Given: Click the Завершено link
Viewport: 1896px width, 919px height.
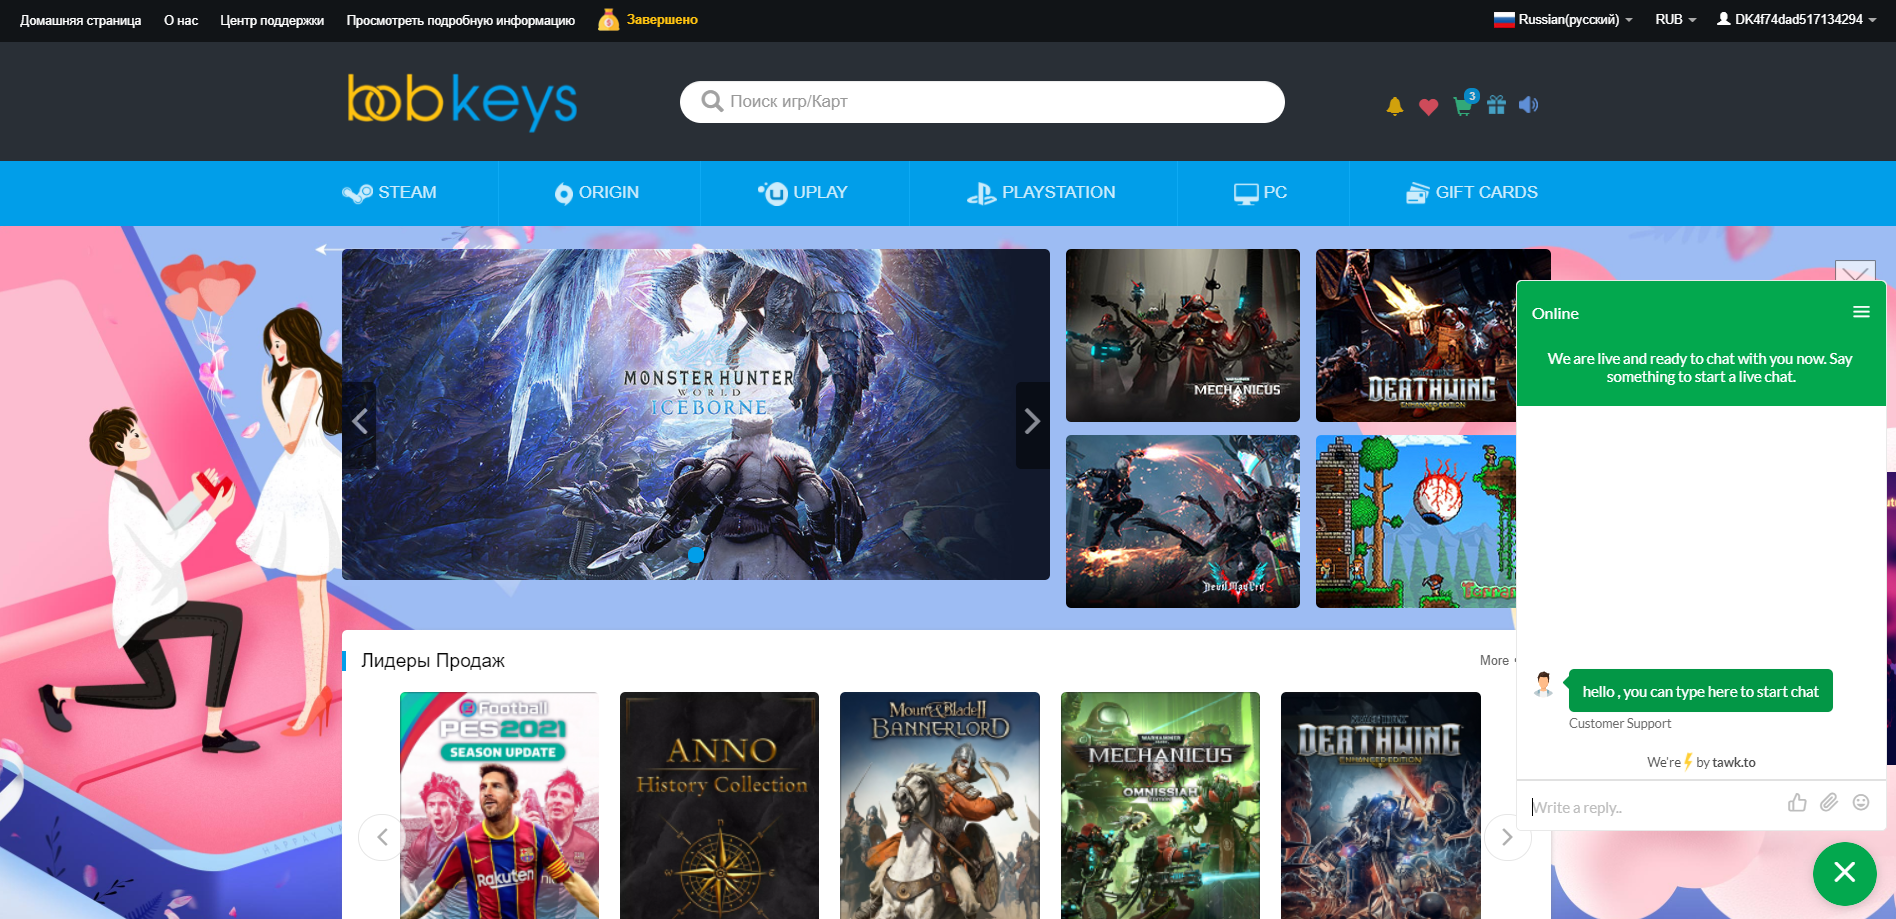Looking at the screenshot, I should [662, 19].
